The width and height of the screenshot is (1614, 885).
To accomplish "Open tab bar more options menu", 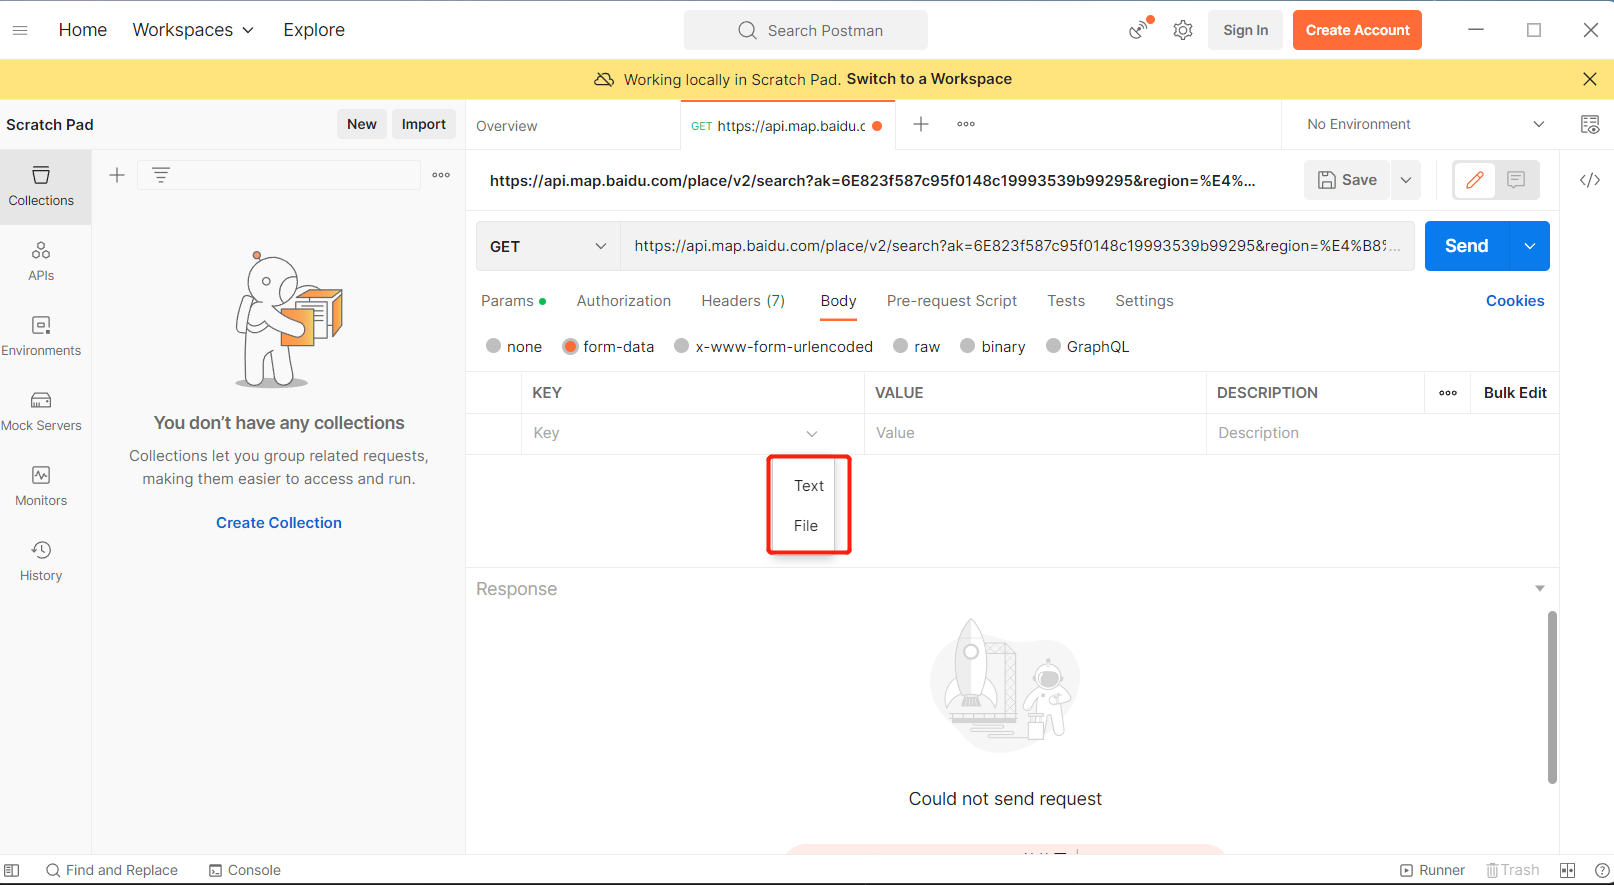I will point(966,124).
